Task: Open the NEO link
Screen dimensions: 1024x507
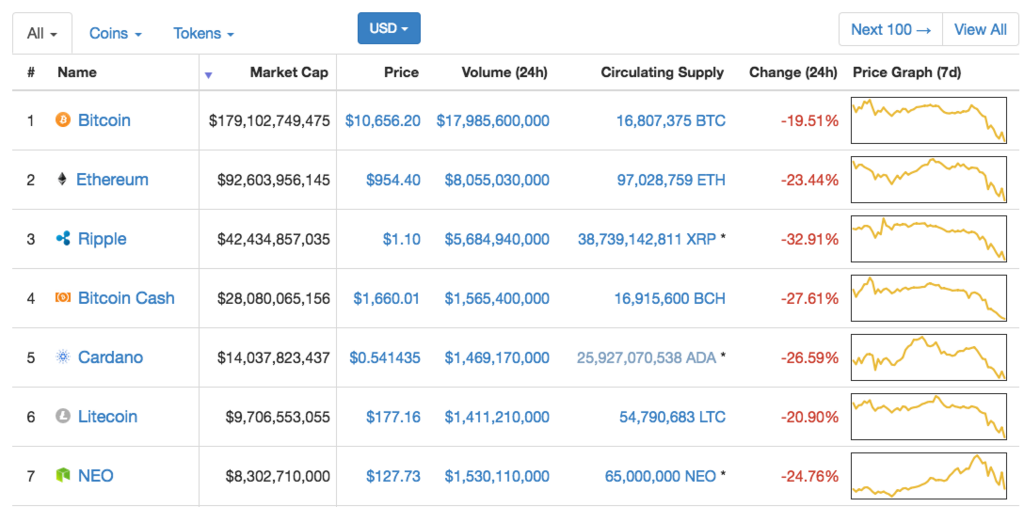Action: [95, 476]
